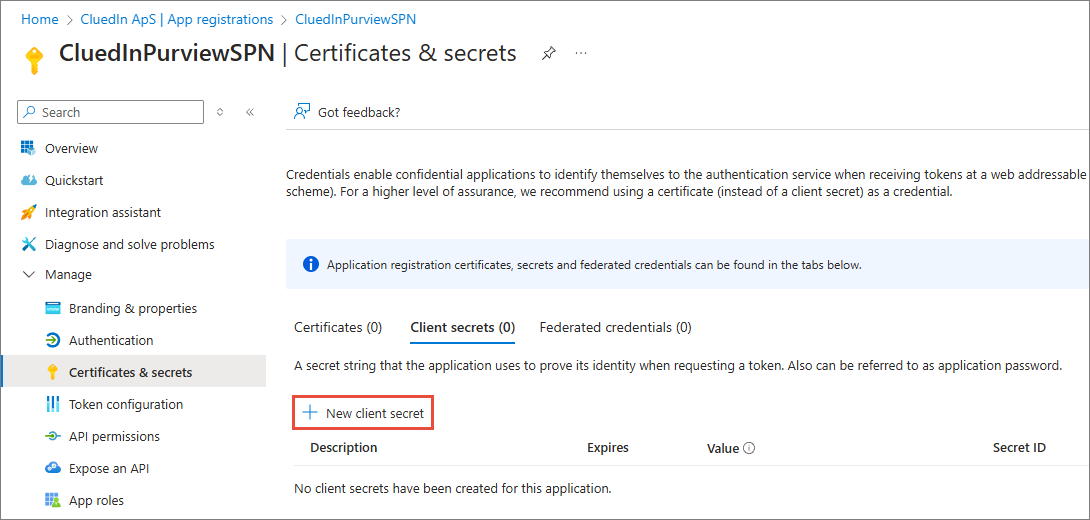This screenshot has height=520, width=1090.
Task: Click the Expires column header
Action: [608, 448]
